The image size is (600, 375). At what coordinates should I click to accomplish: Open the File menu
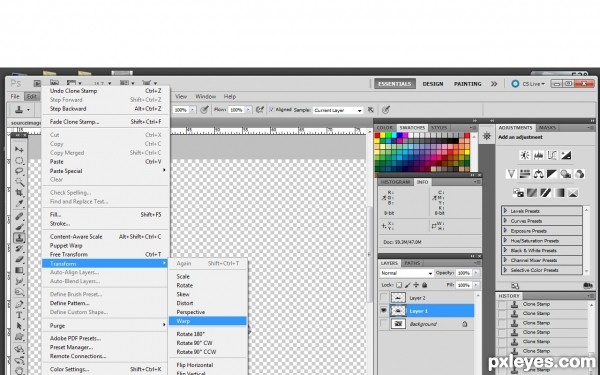pos(15,96)
